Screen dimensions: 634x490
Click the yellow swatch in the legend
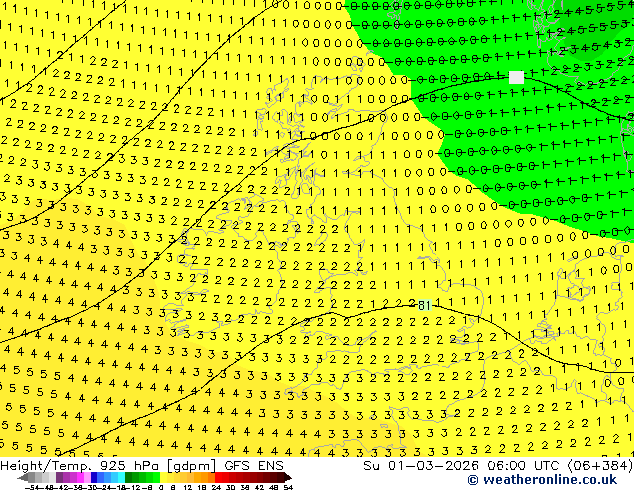(x=163, y=477)
